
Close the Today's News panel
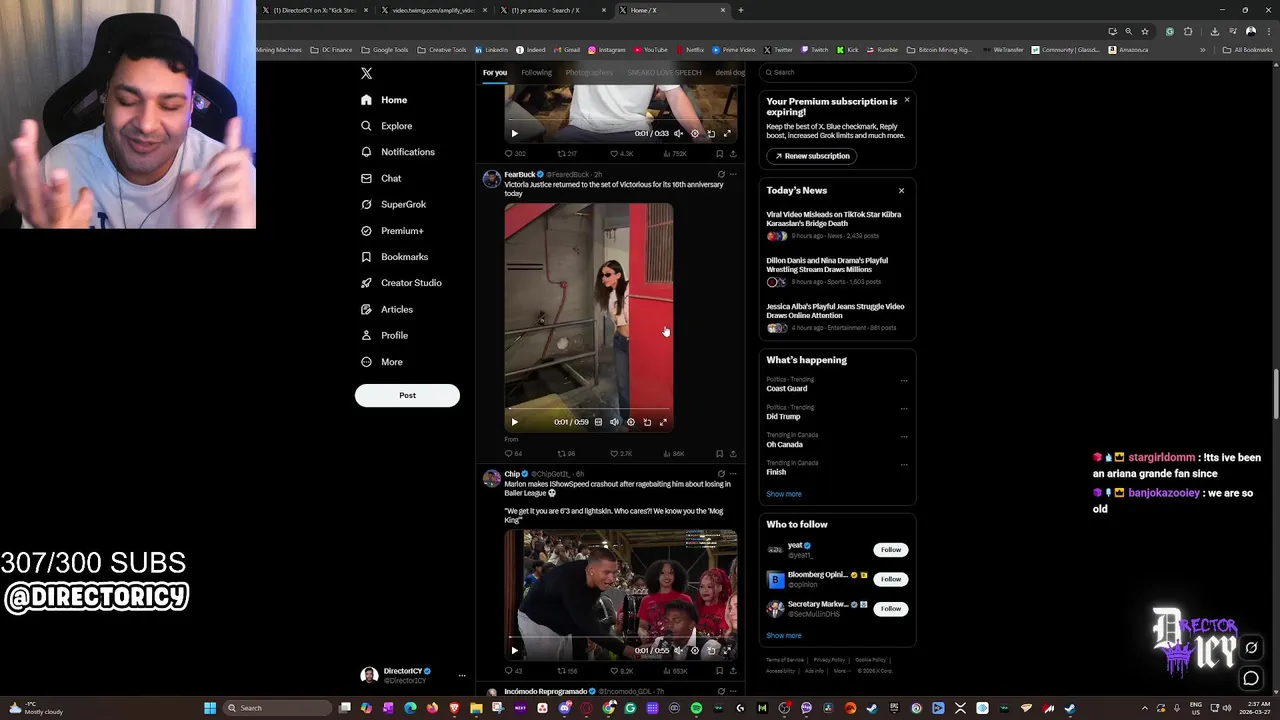pos(901,191)
